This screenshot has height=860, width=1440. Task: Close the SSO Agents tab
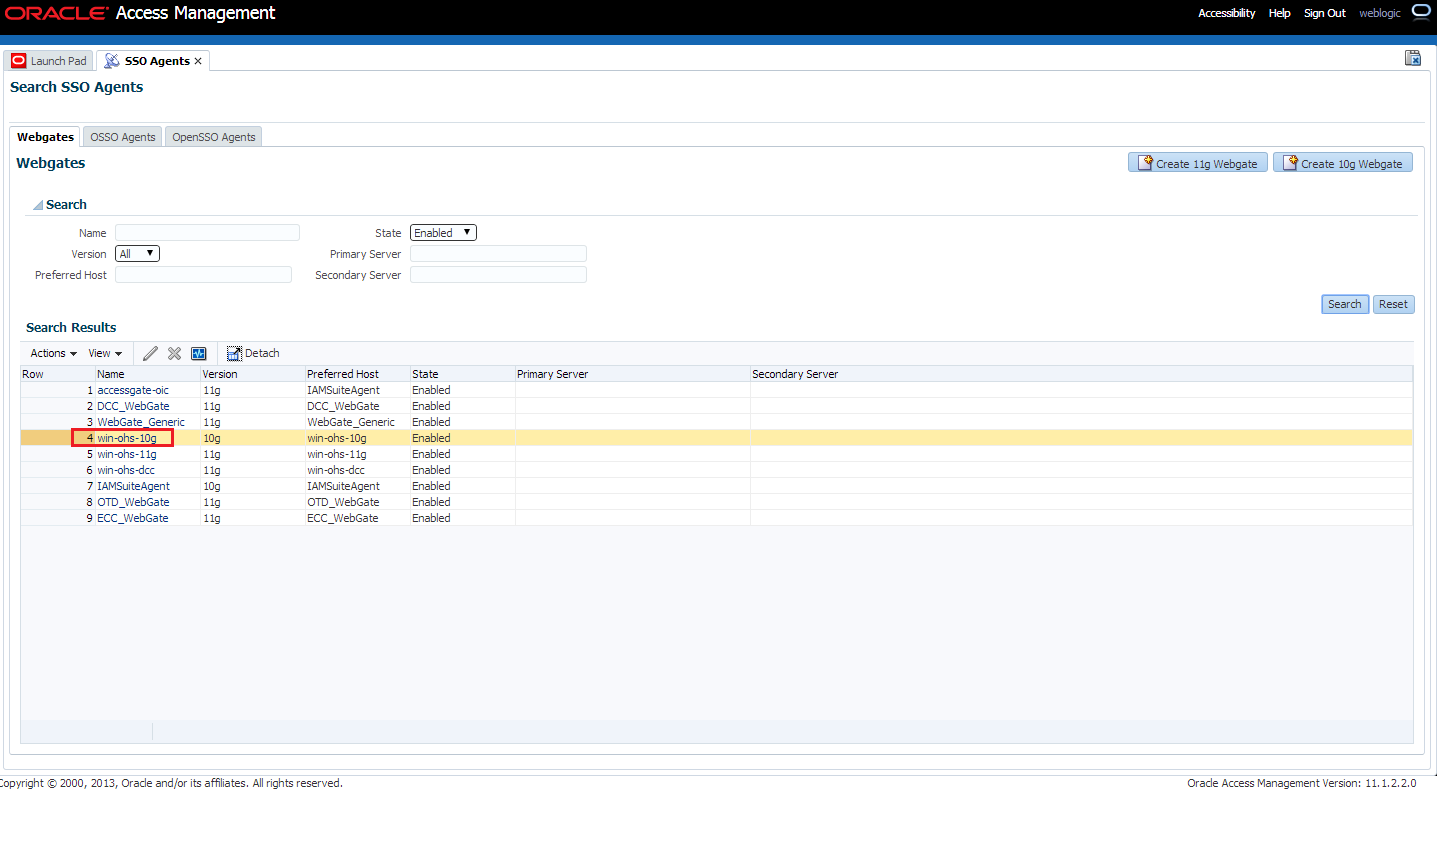198,61
